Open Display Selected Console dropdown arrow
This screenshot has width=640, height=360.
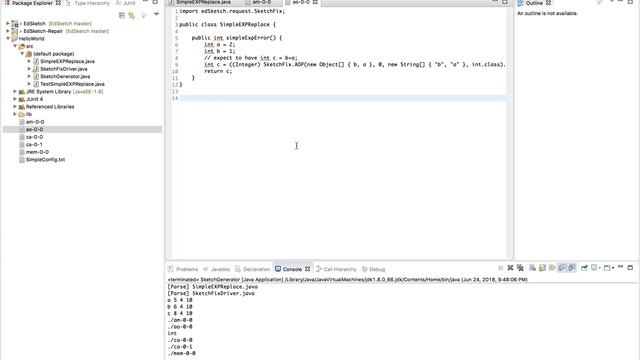click(x=600, y=268)
